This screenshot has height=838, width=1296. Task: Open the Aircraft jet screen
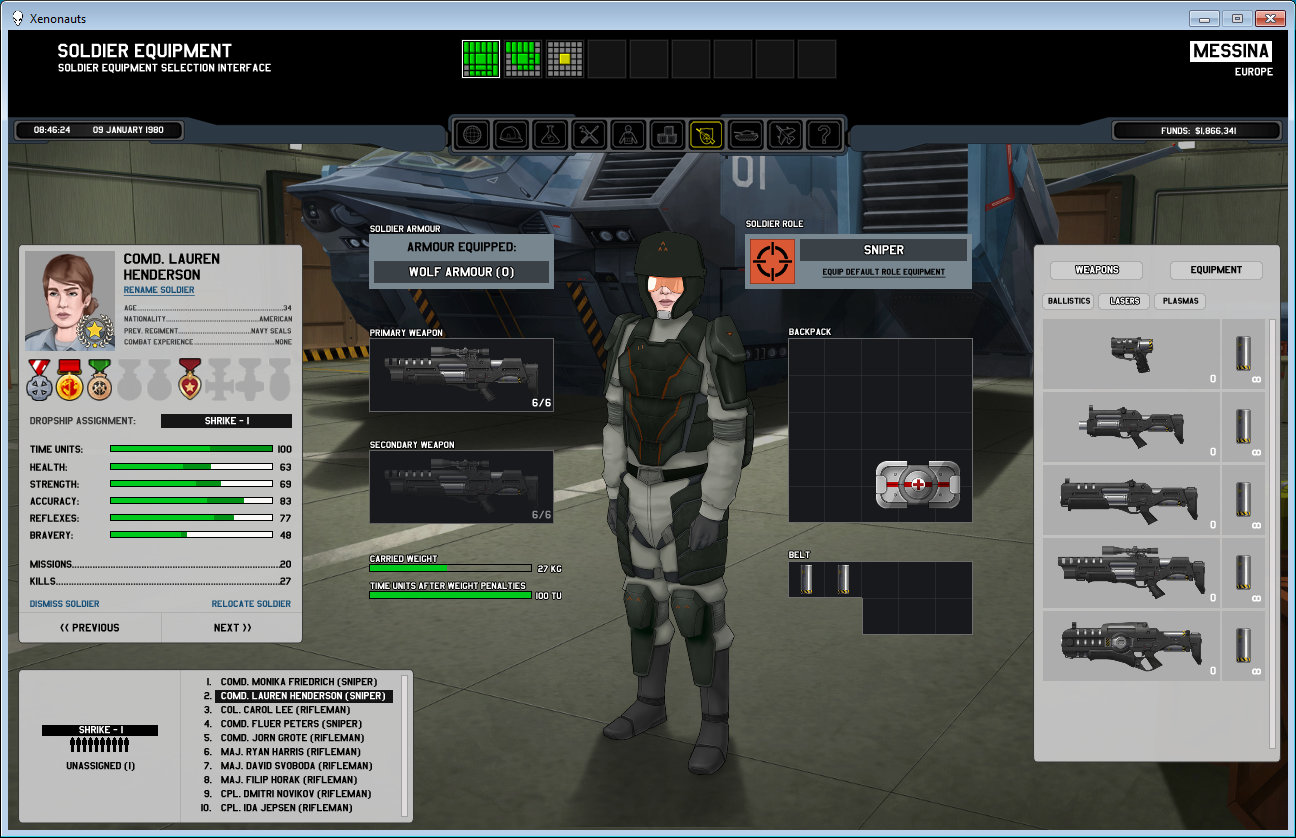[x=785, y=134]
